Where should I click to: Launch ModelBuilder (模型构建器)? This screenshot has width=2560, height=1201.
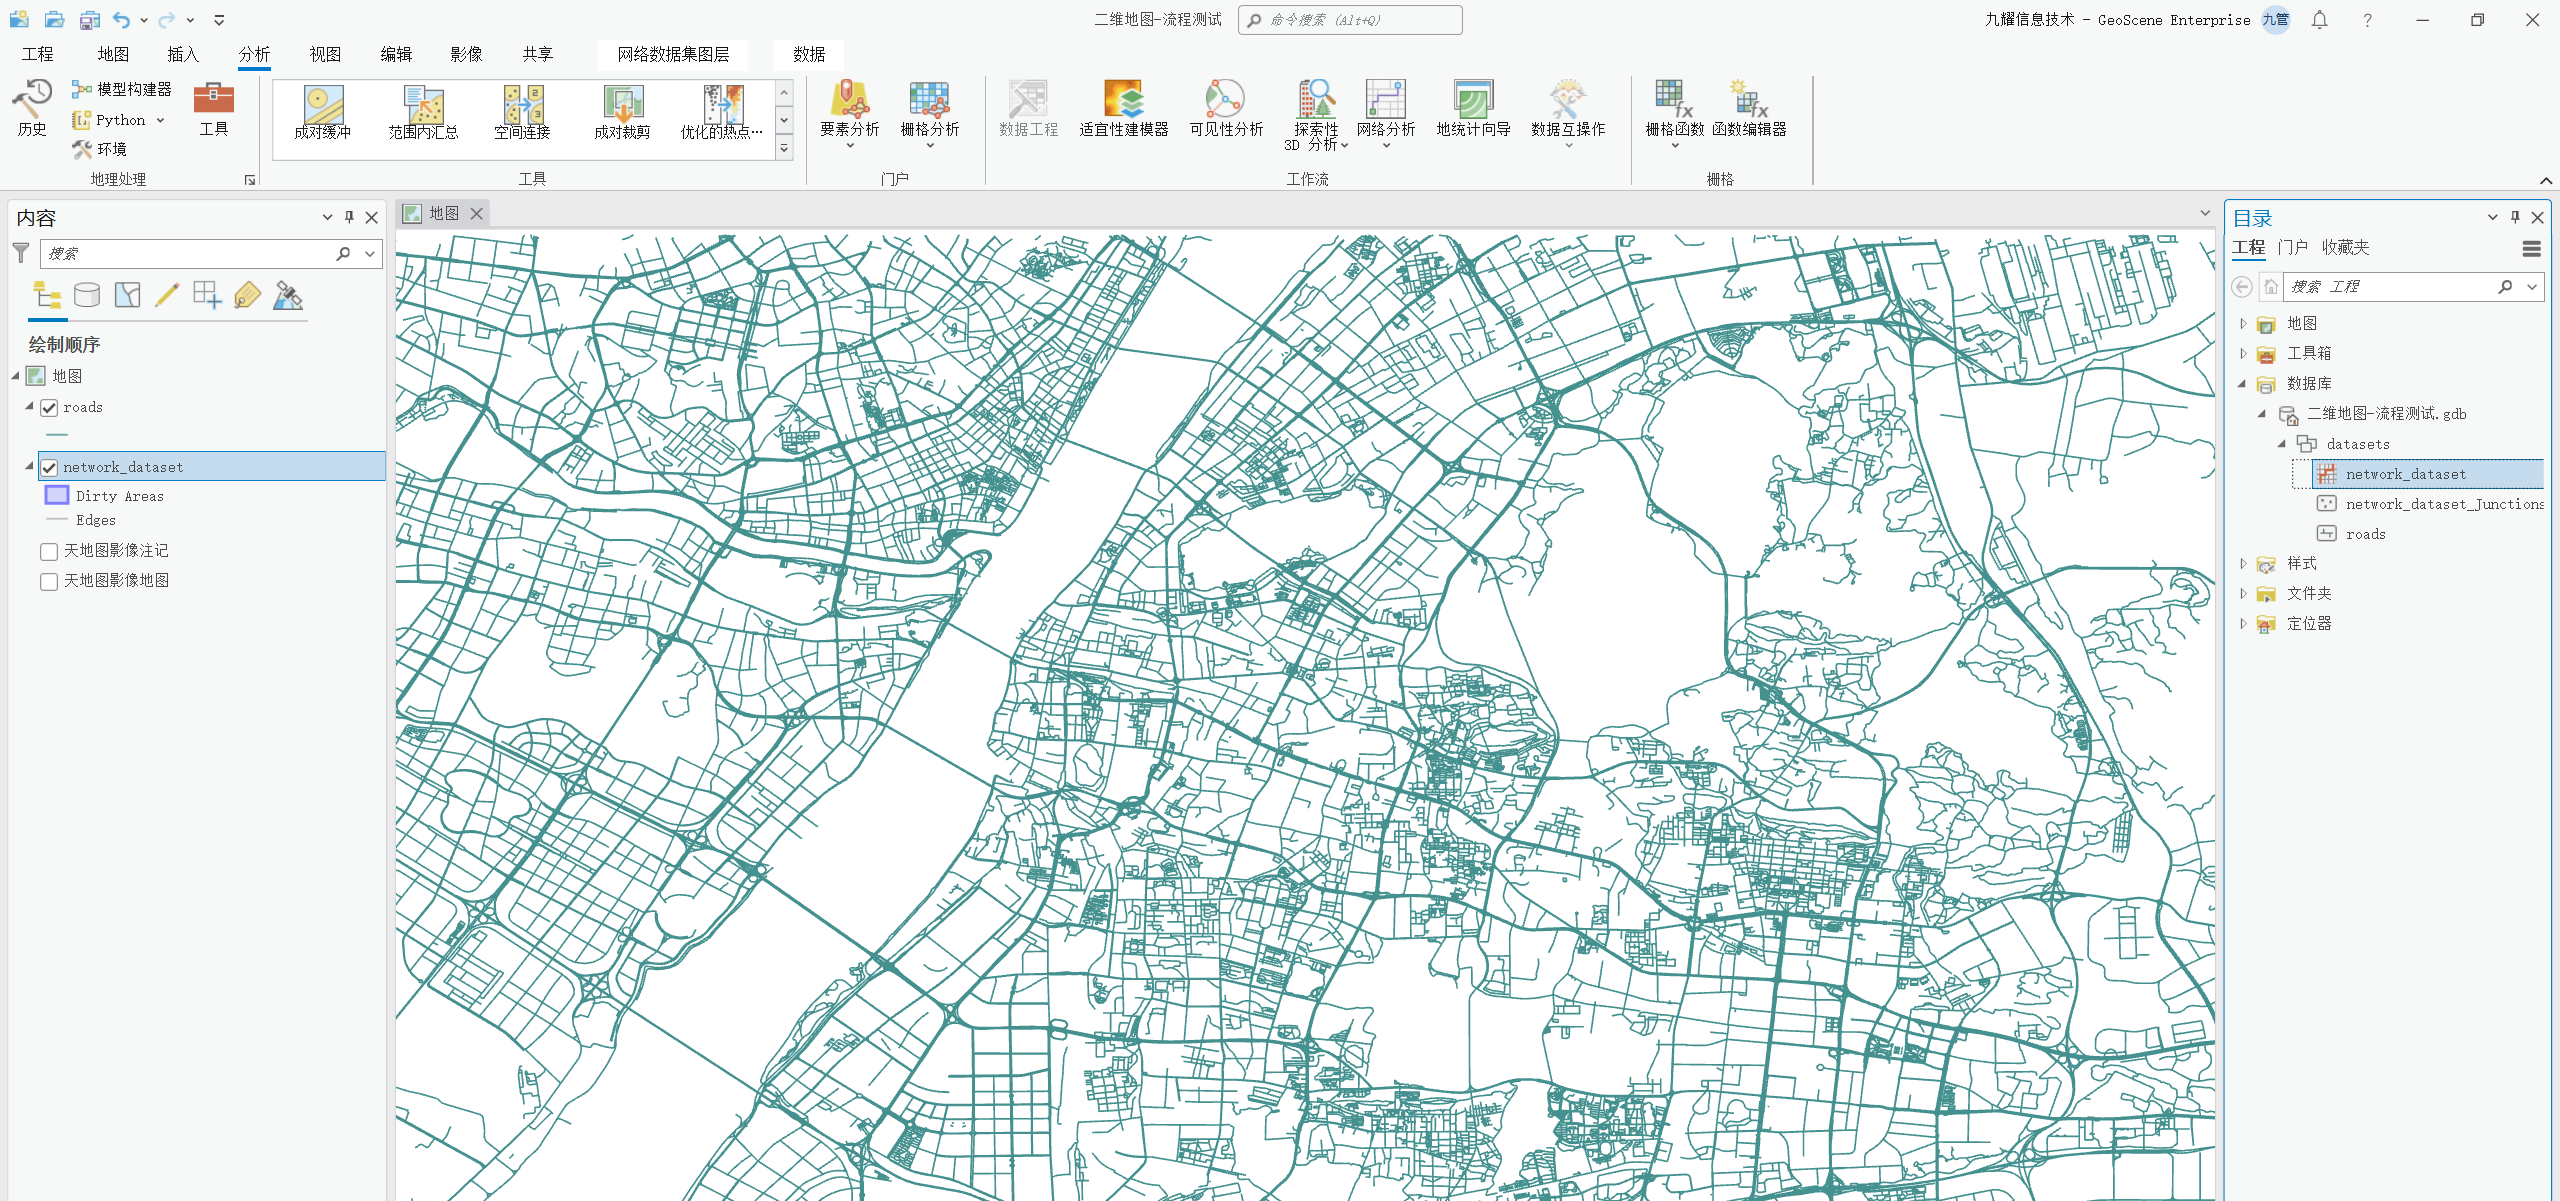[x=122, y=89]
